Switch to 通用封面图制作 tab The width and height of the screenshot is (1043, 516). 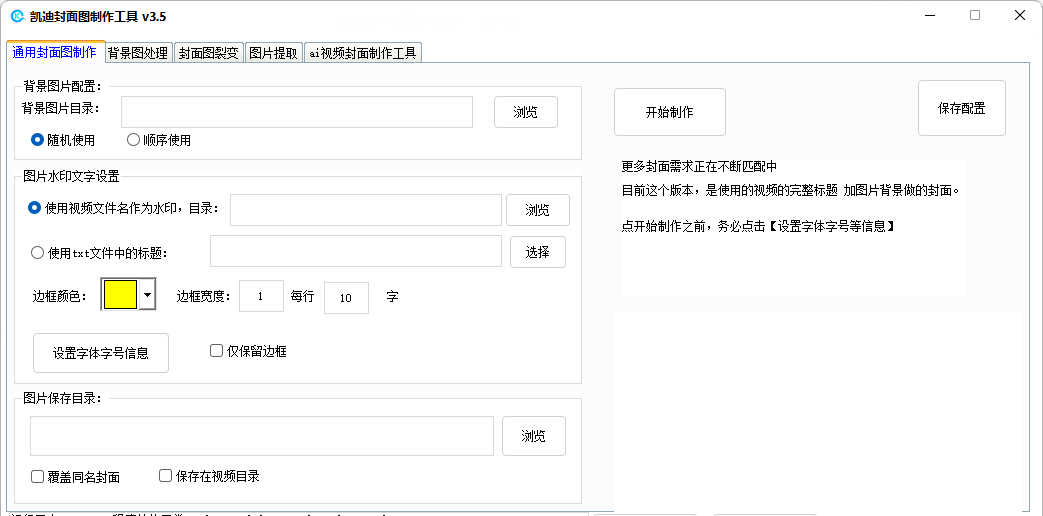pos(55,52)
